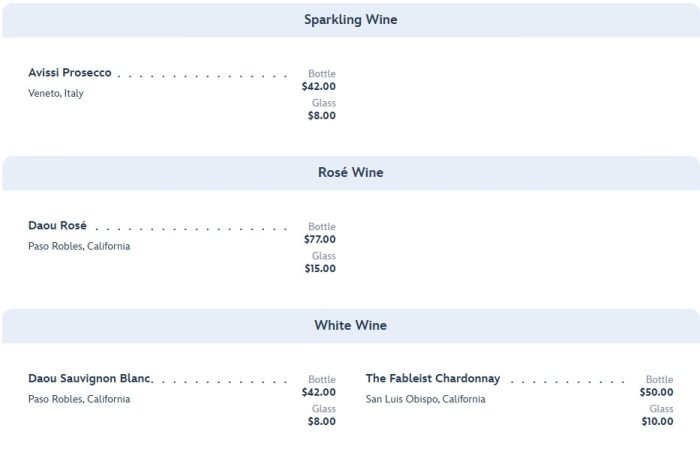The width and height of the screenshot is (700, 449).
Task: Open the Daou Sauvignon Blanc entry
Action: [90, 379]
